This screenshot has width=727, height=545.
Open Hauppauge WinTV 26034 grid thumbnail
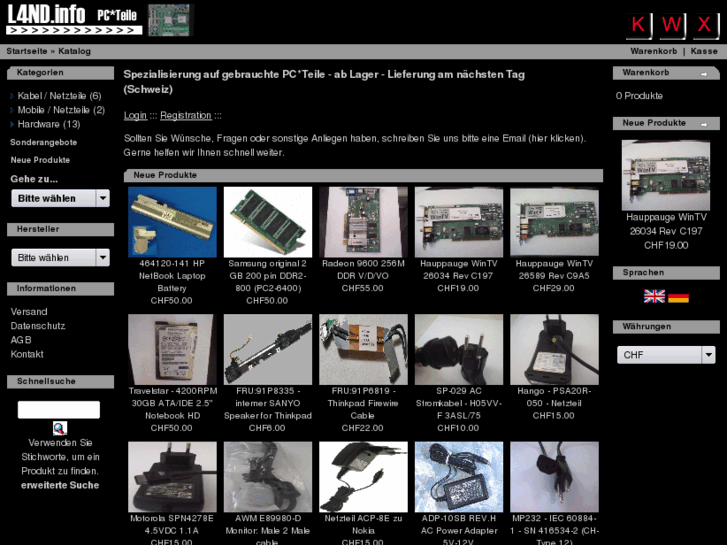459,222
